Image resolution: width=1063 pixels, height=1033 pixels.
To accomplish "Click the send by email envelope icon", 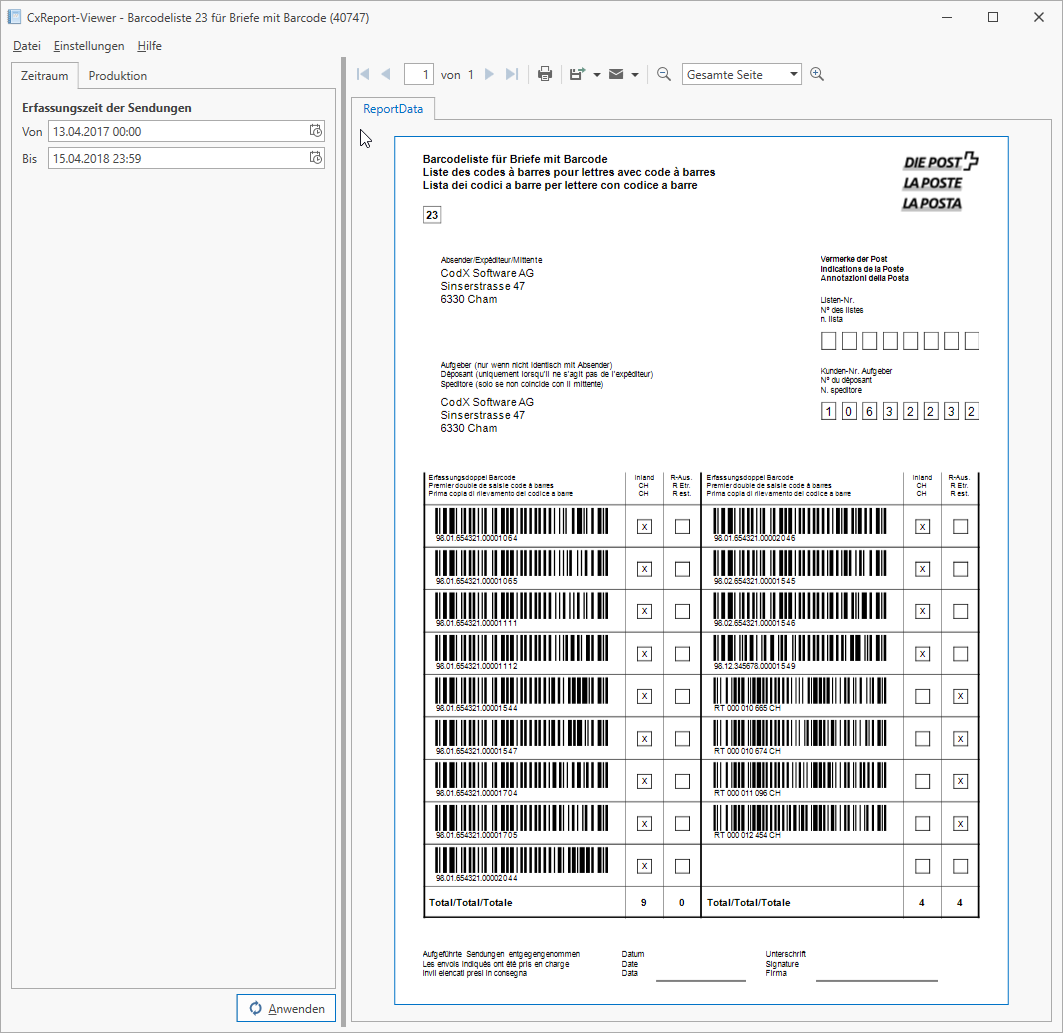I will pyautogui.click(x=616, y=75).
